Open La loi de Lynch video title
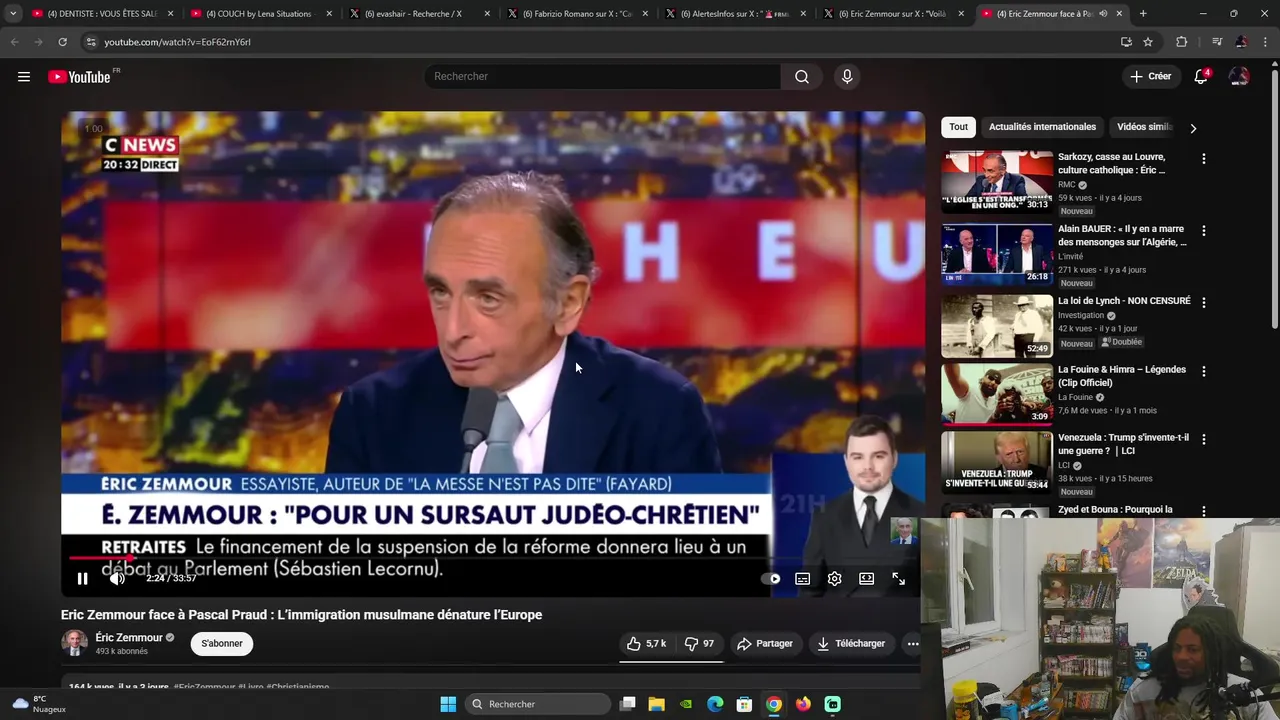The height and width of the screenshot is (720, 1280). point(1124,301)
